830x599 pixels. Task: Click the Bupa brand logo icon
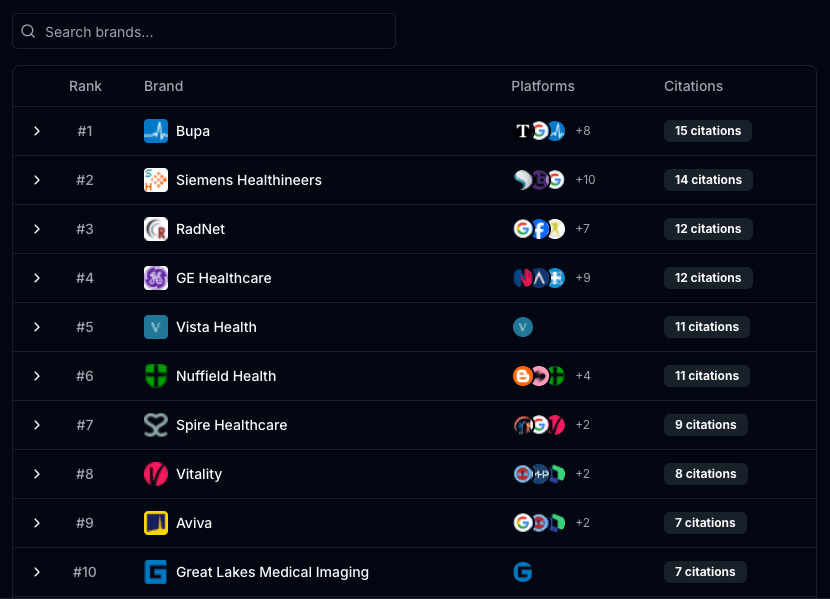156,131
